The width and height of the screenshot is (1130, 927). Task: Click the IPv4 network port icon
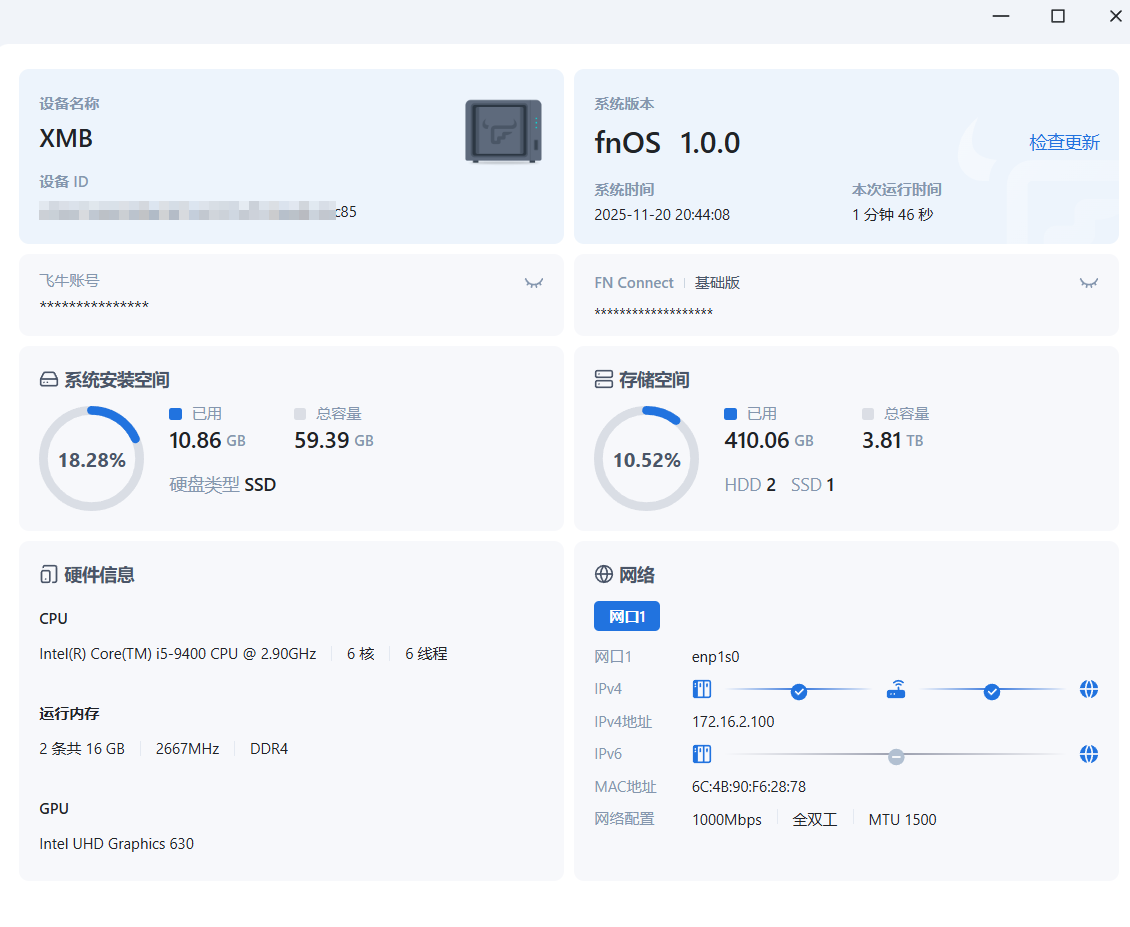[702, 689]
